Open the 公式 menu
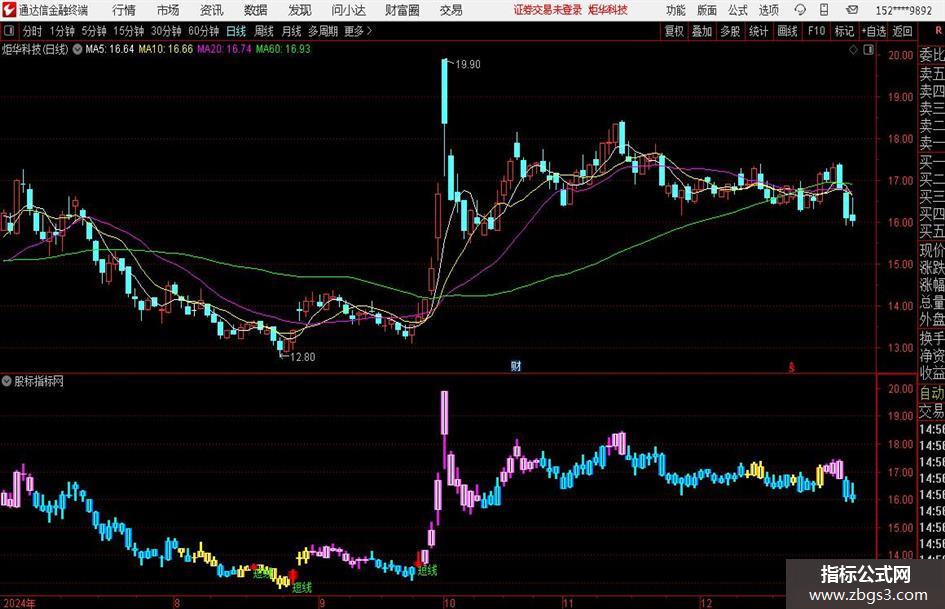This screenshot has width=945, height=609. point(738,10)
